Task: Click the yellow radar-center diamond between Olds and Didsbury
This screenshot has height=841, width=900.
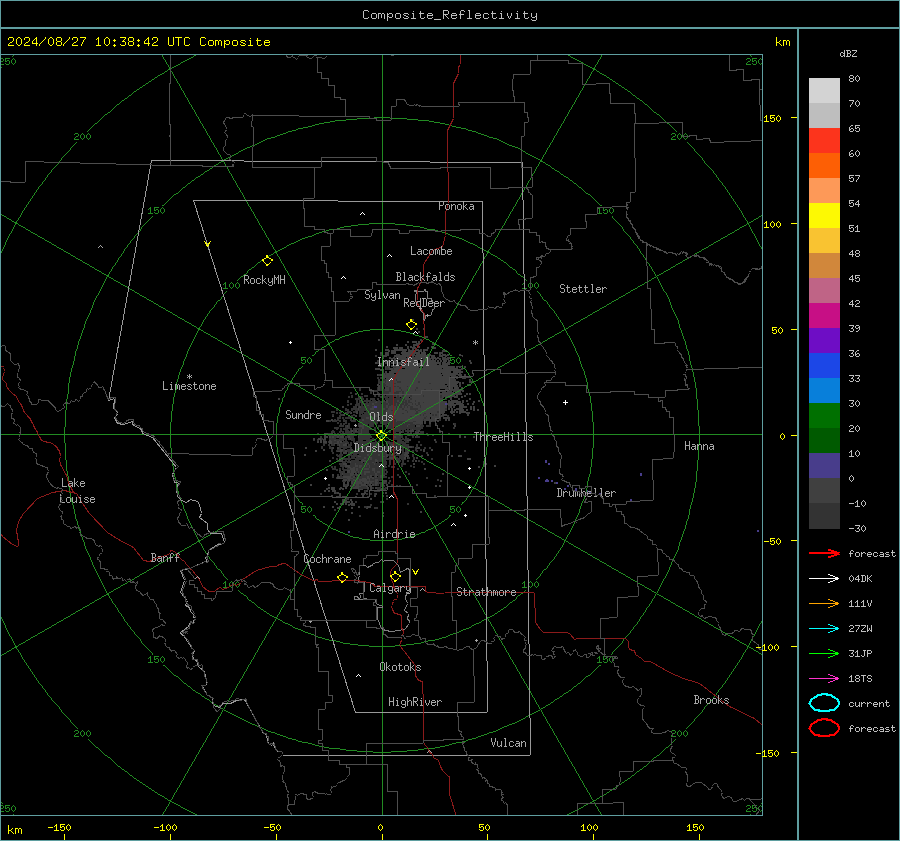Action: point(381,435)
